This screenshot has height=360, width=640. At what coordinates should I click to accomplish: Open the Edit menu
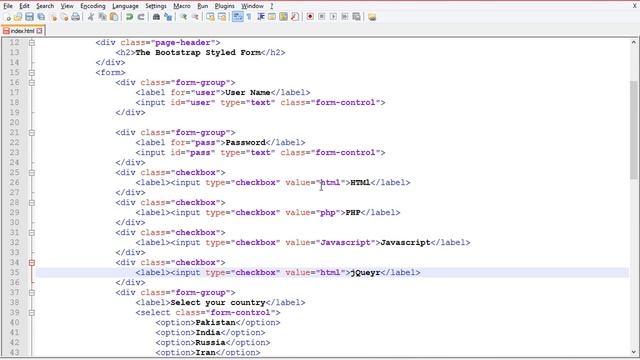24,6
